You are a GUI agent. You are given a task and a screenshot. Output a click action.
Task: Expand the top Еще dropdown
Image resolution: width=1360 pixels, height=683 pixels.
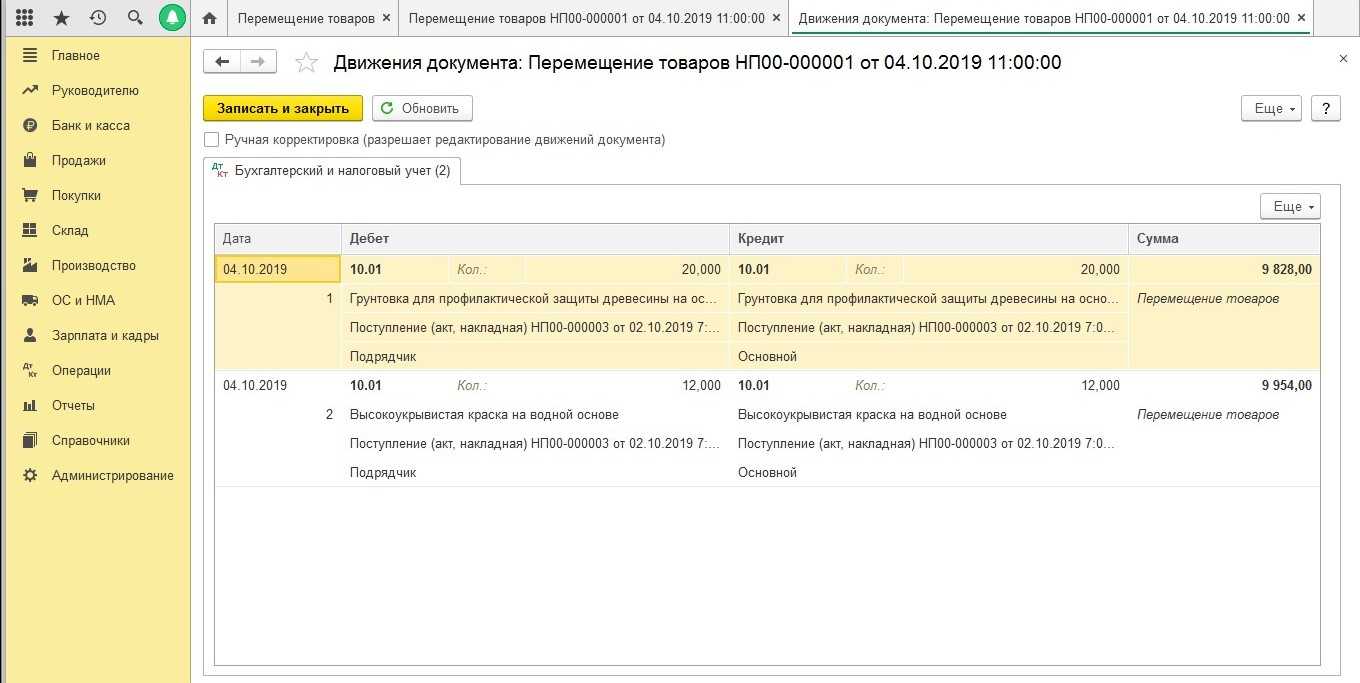pyautogui.click(x=1271, y=108)
